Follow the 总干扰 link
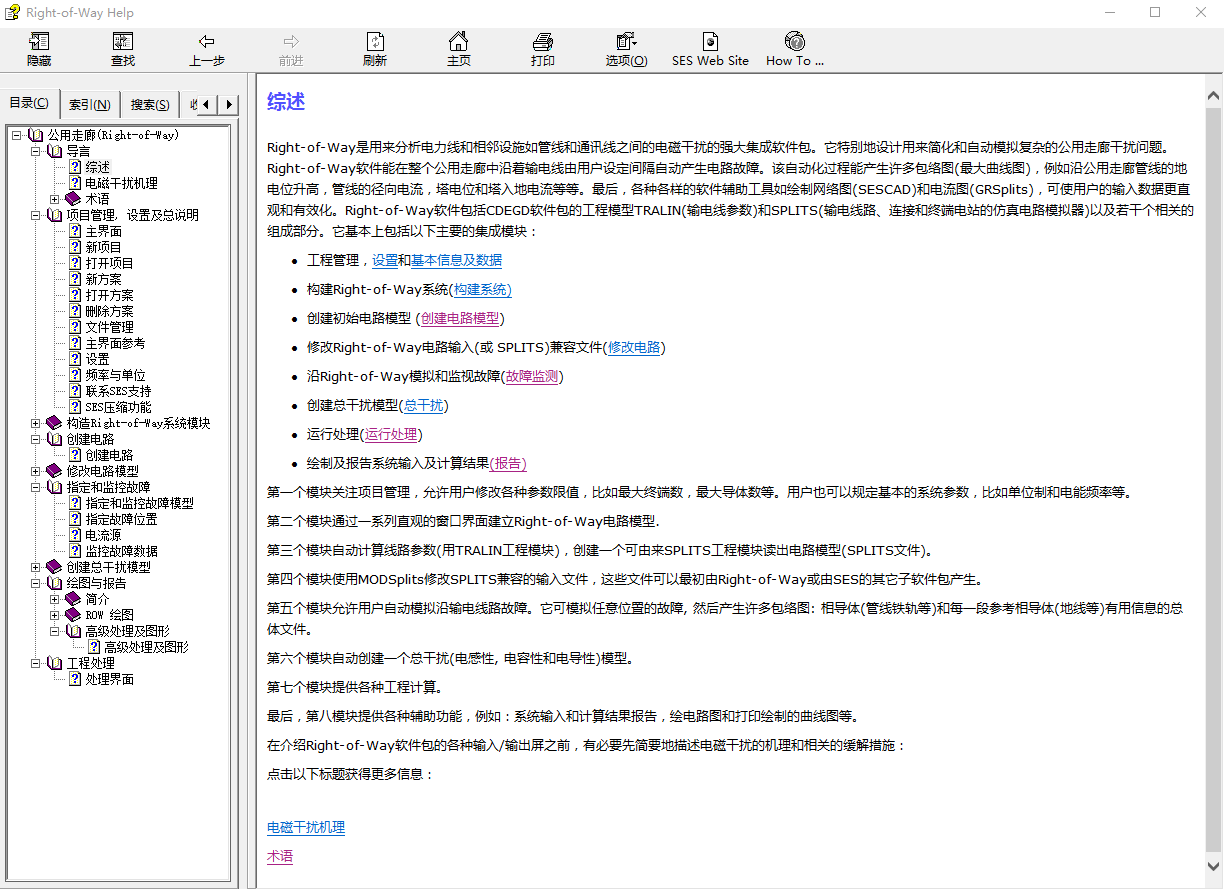Screen dimensions: 1224x889 tap(424, 405)
